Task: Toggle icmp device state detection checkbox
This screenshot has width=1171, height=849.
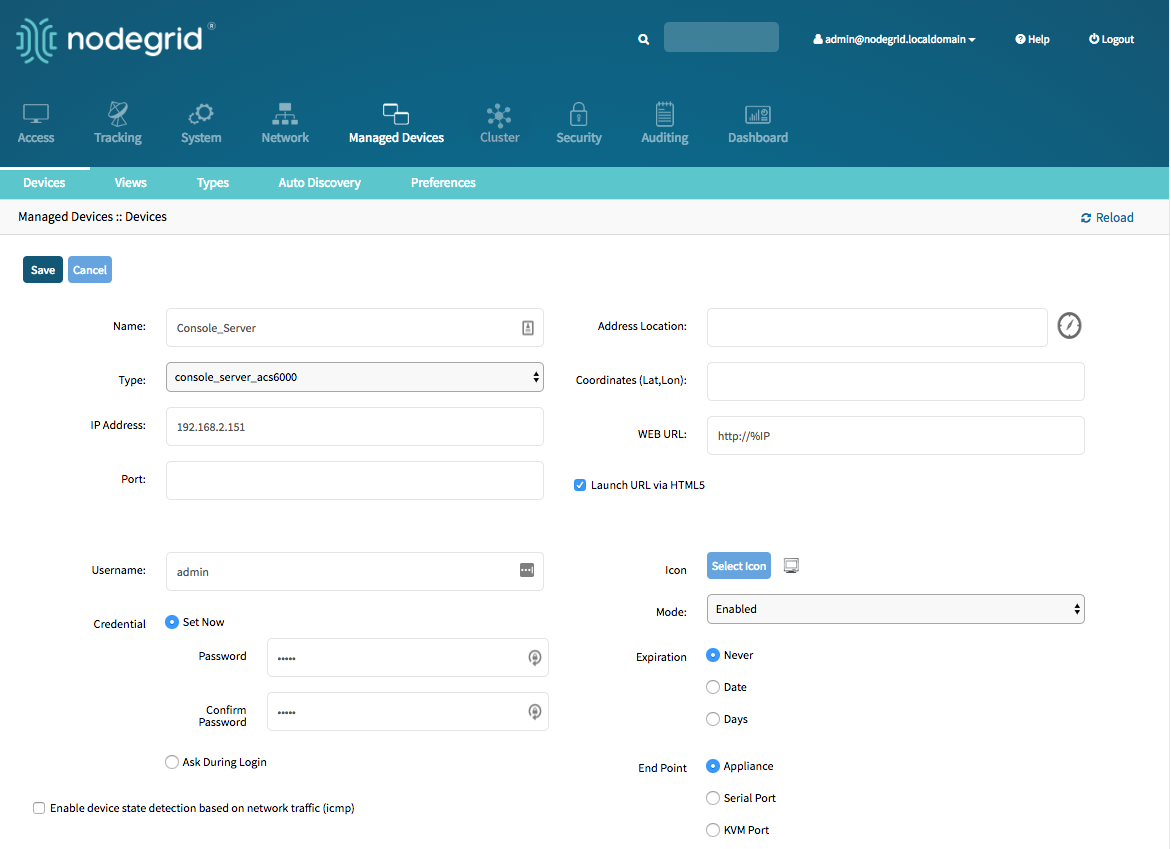Action: (39, 808)
